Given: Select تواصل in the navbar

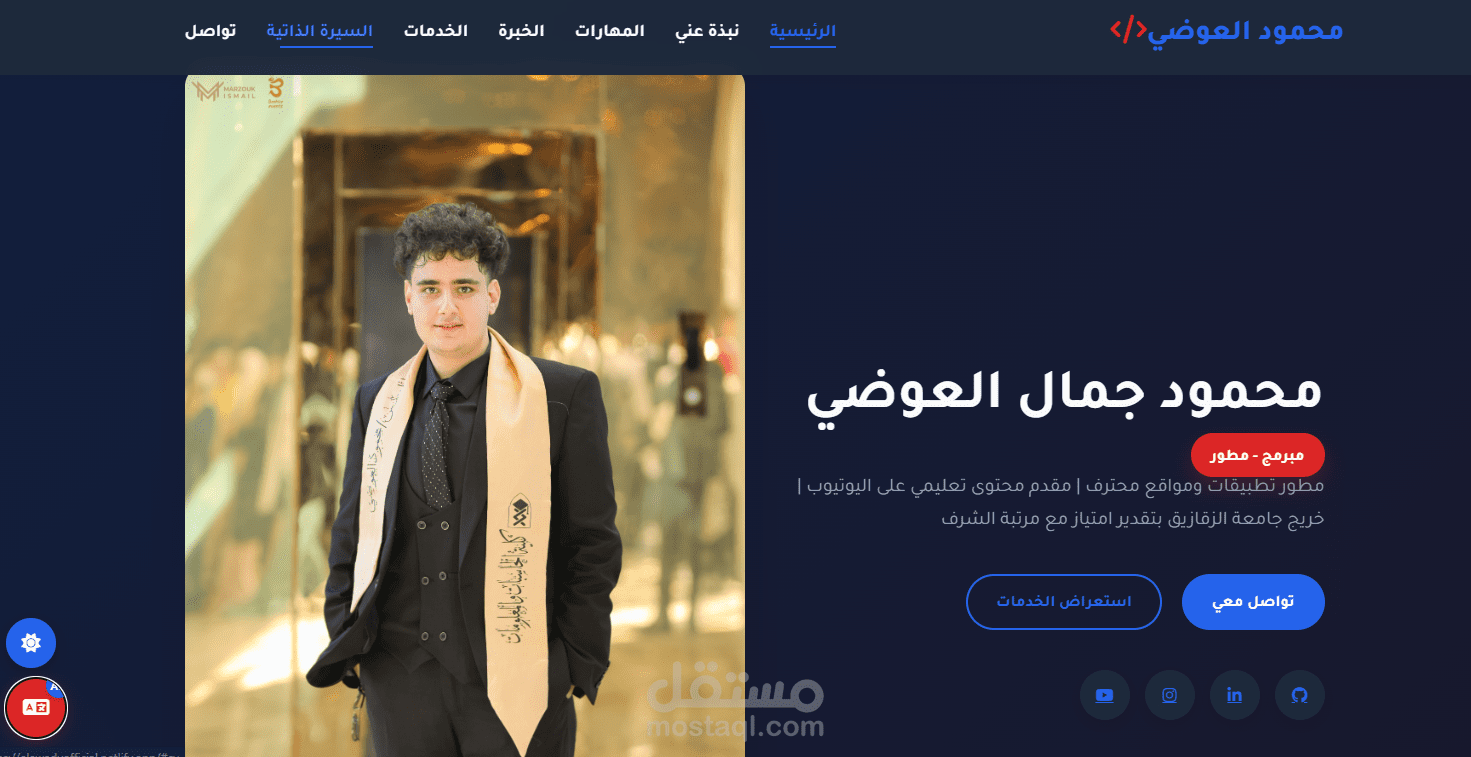Looking at the screenshot, I should [x=210, y=30].
